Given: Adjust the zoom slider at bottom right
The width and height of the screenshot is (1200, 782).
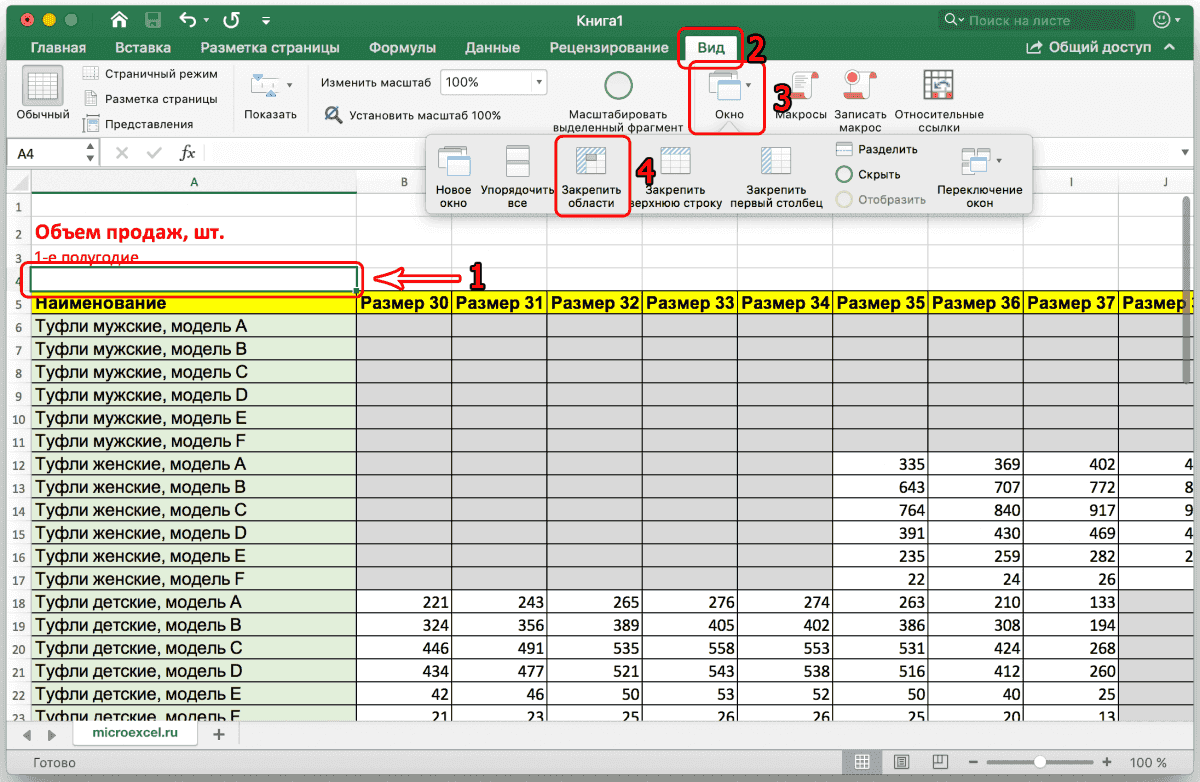Looking at the screenshot, I should click(1039, 762).
